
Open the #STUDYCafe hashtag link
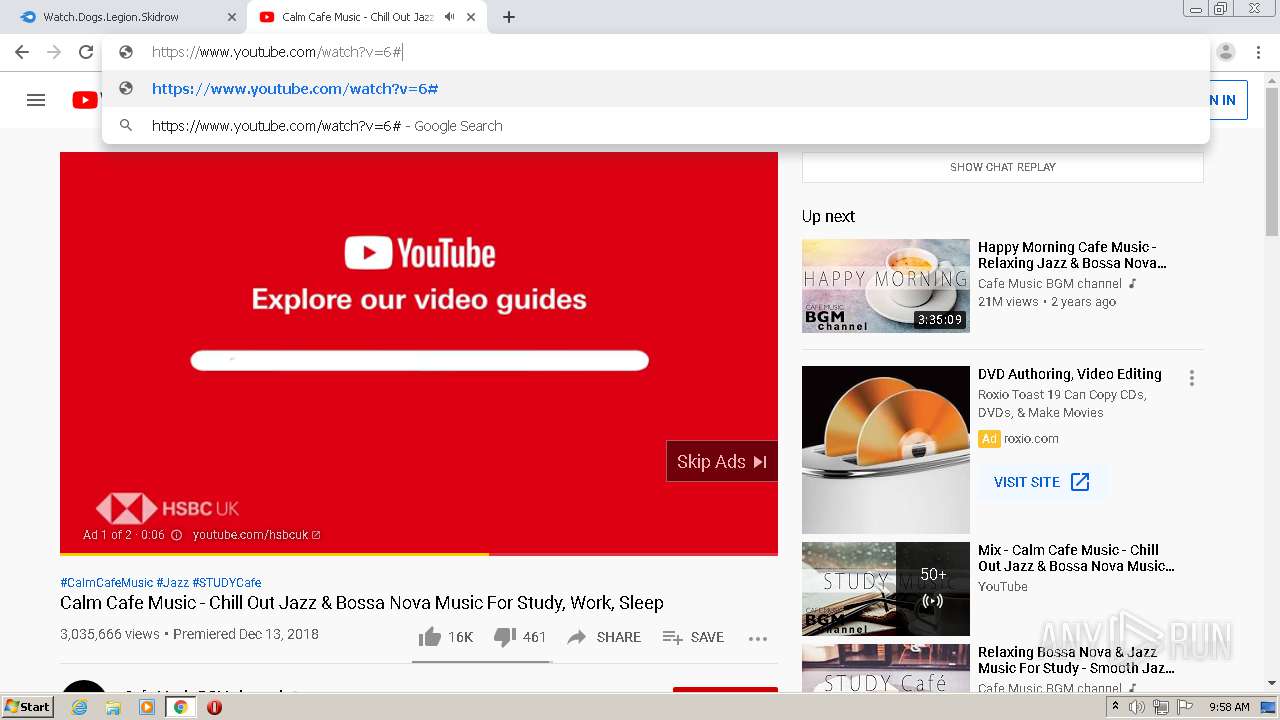pyautogui.click(x=227, y=582)
